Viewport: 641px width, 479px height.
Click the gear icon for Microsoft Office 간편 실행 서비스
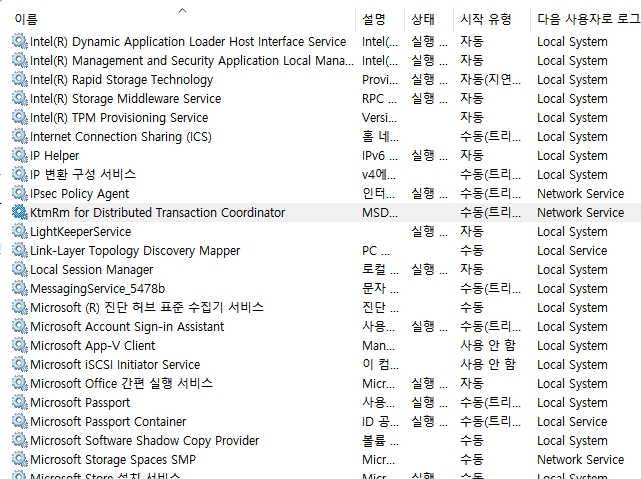(20, 383)
